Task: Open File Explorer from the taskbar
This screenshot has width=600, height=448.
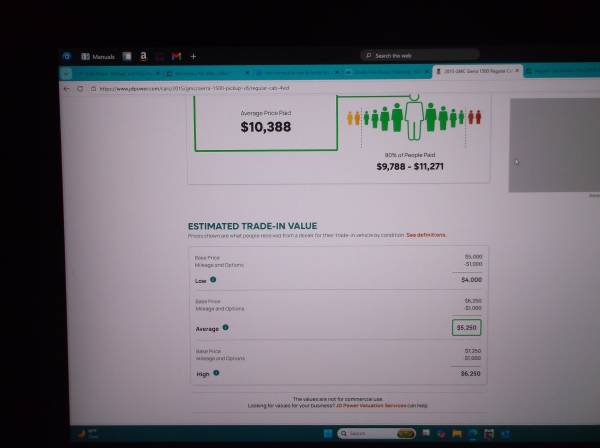Action: (x=457, y=434)
